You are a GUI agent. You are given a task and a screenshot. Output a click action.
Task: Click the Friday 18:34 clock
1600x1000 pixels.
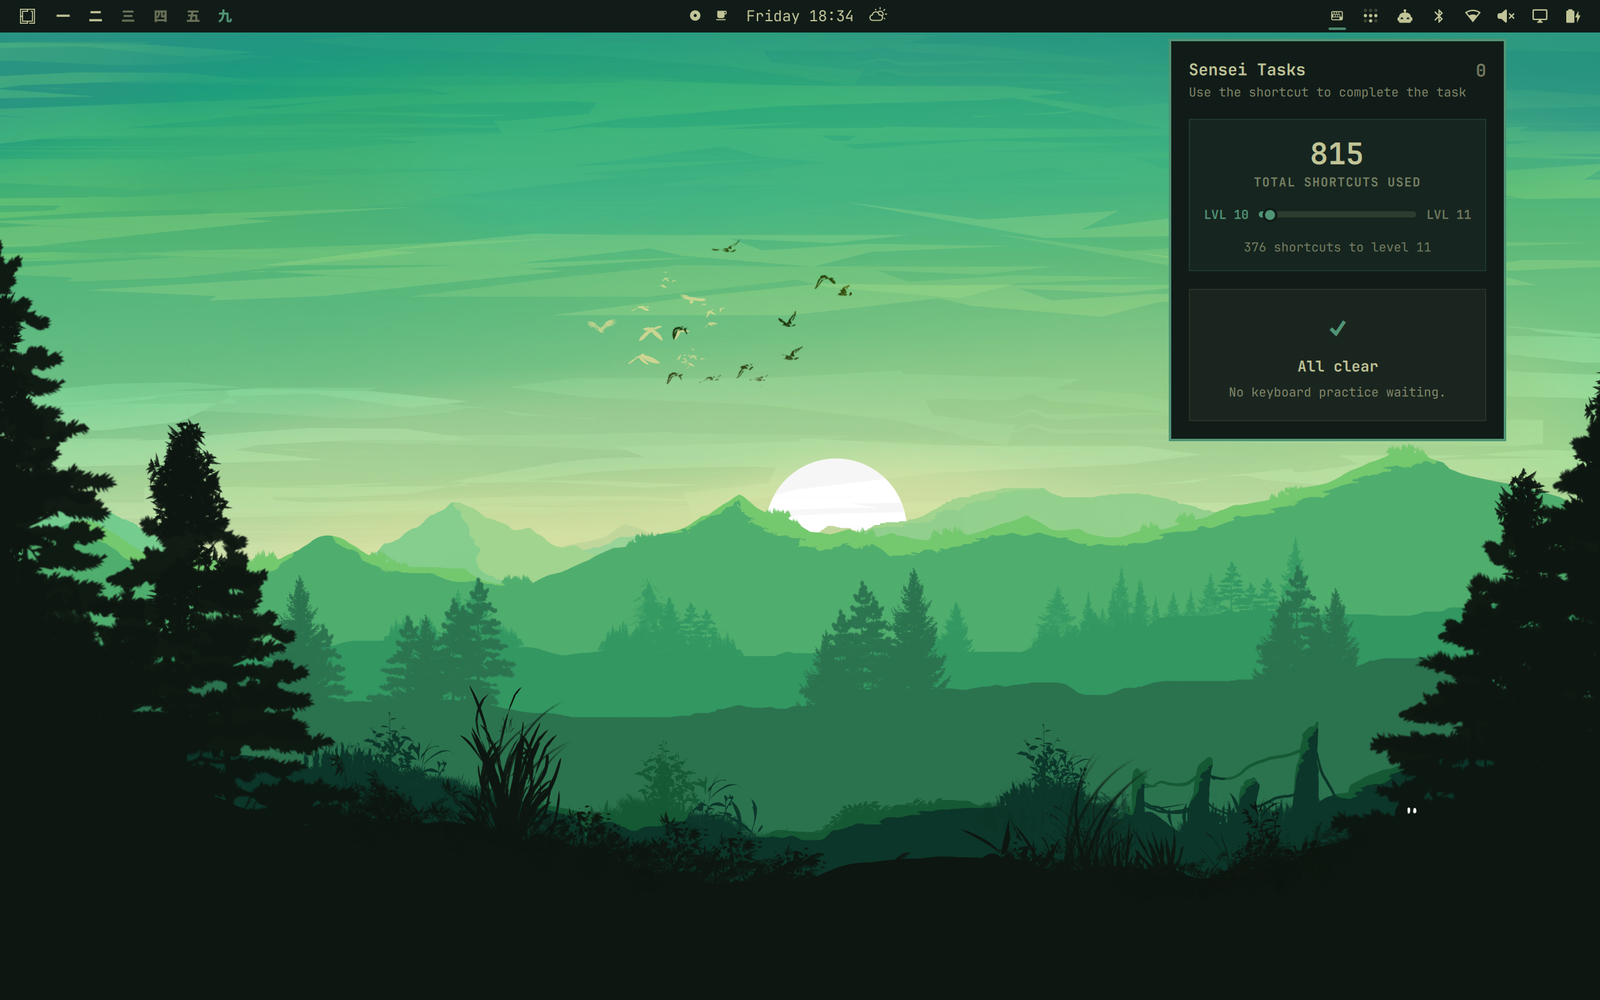(800, 16)
